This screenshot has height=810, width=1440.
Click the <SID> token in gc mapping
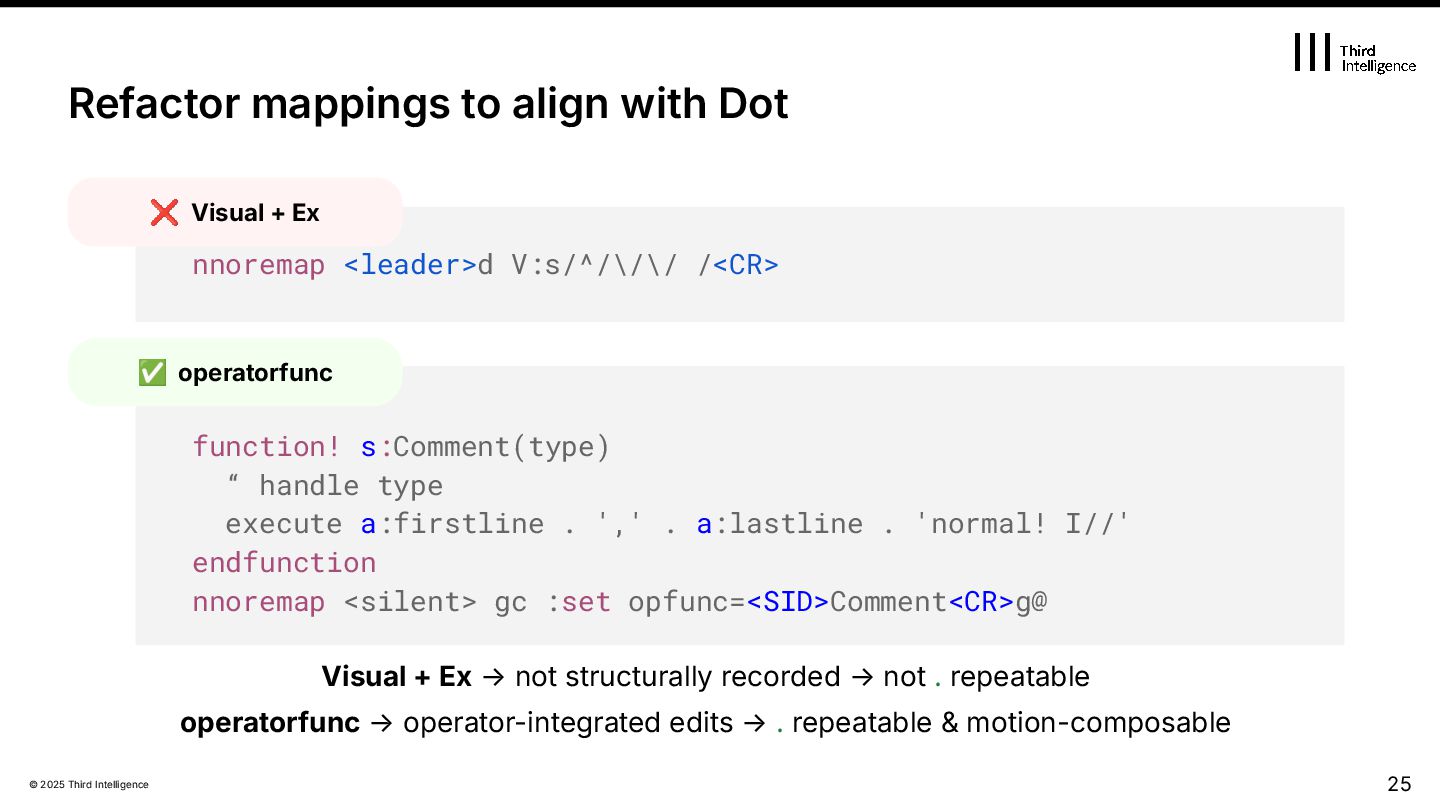[787, 602]
